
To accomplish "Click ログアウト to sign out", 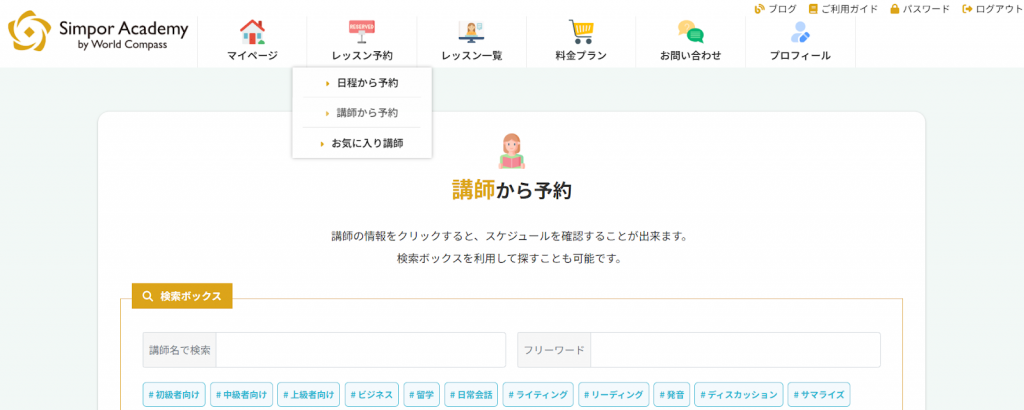I will (x=992, y=9).
